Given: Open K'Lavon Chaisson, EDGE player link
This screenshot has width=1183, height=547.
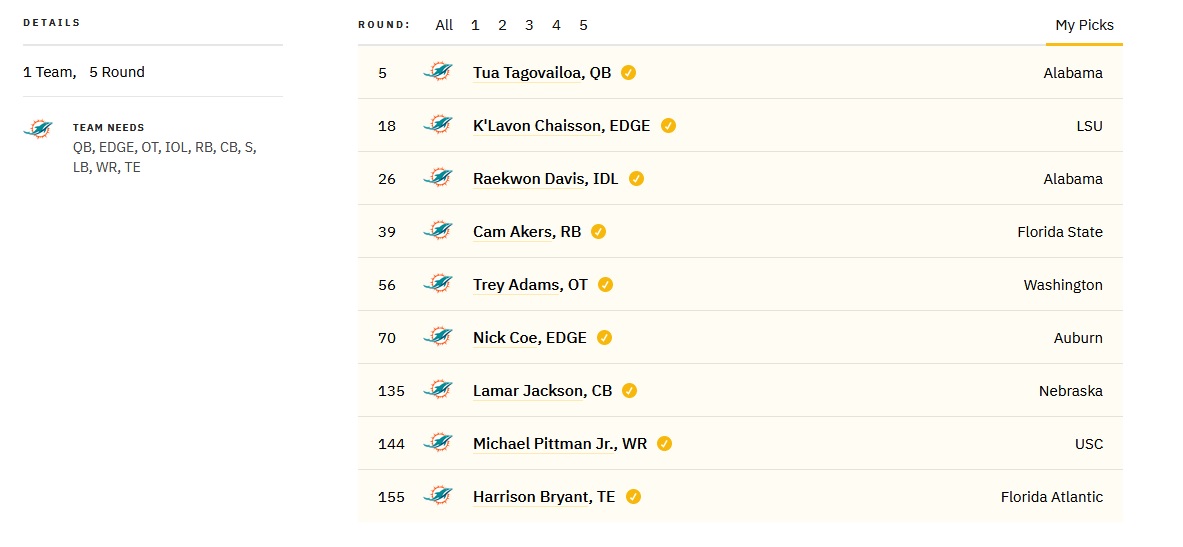Looking at the screenshot, I should click(561, 126).
